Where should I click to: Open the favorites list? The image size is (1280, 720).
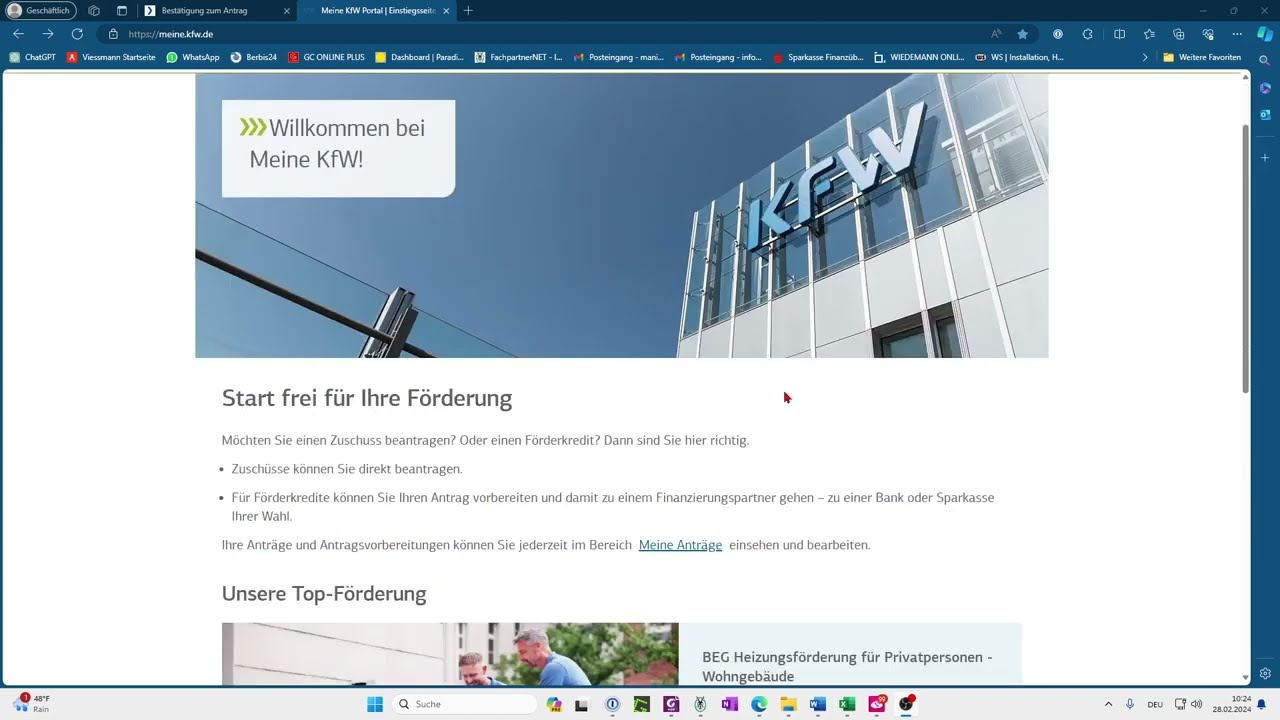(1149, 34)
